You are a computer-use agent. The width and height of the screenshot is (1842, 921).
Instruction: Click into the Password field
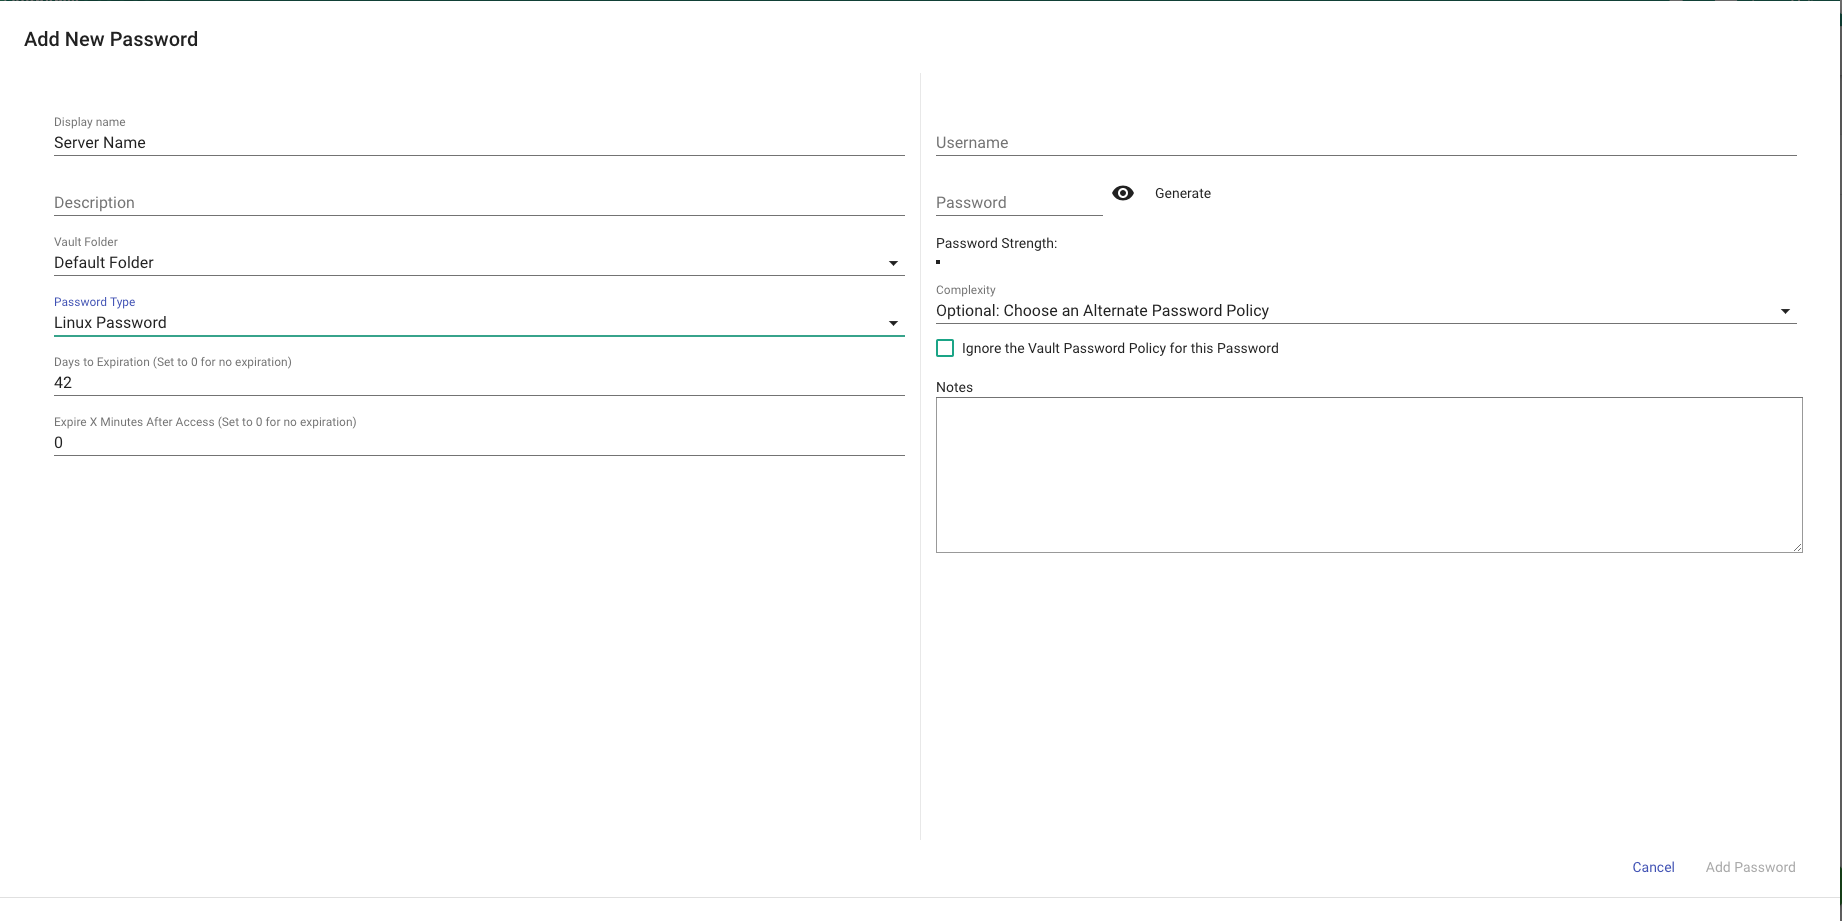coord(1019,203)
